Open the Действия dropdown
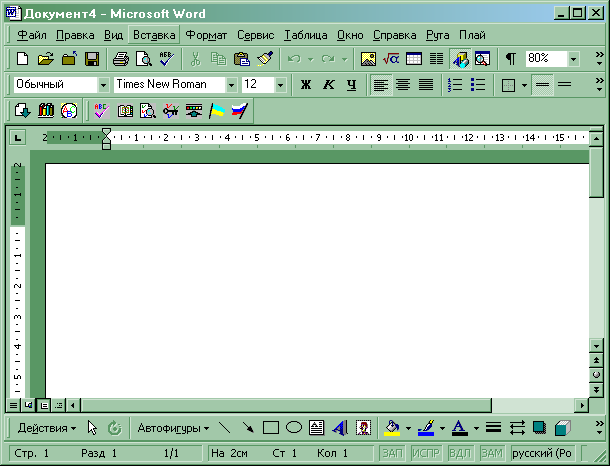Image resolution: width=610 pixels, height=466 pixels. click(47, 428)
